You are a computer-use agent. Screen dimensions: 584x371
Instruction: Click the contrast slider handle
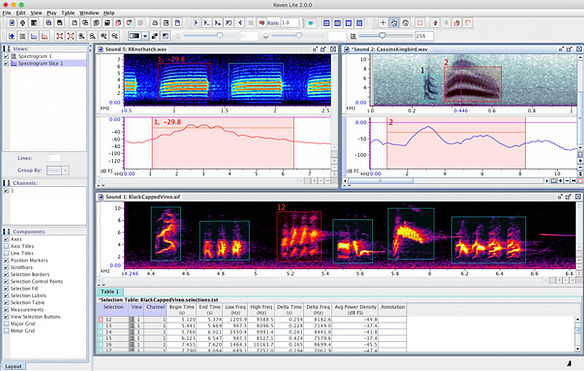[x=299, y=36]
